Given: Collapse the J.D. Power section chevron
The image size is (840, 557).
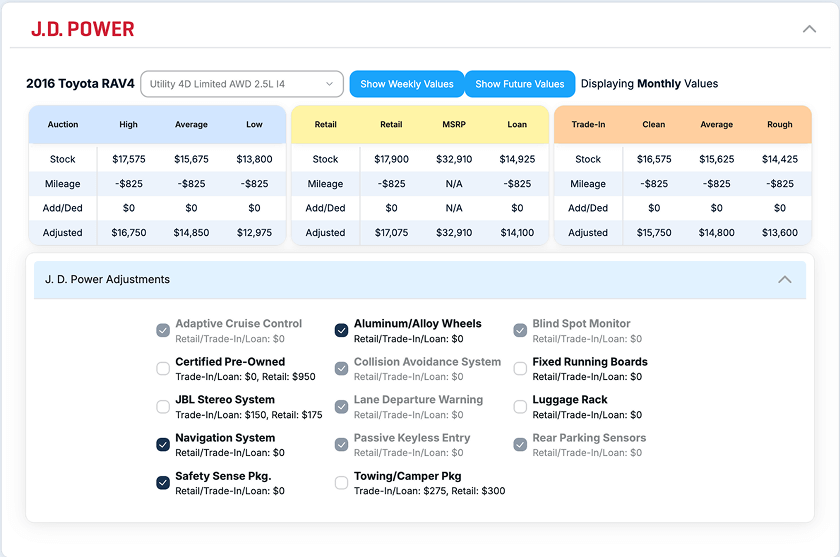Looking at the screenshot, I should click(809, 29).
